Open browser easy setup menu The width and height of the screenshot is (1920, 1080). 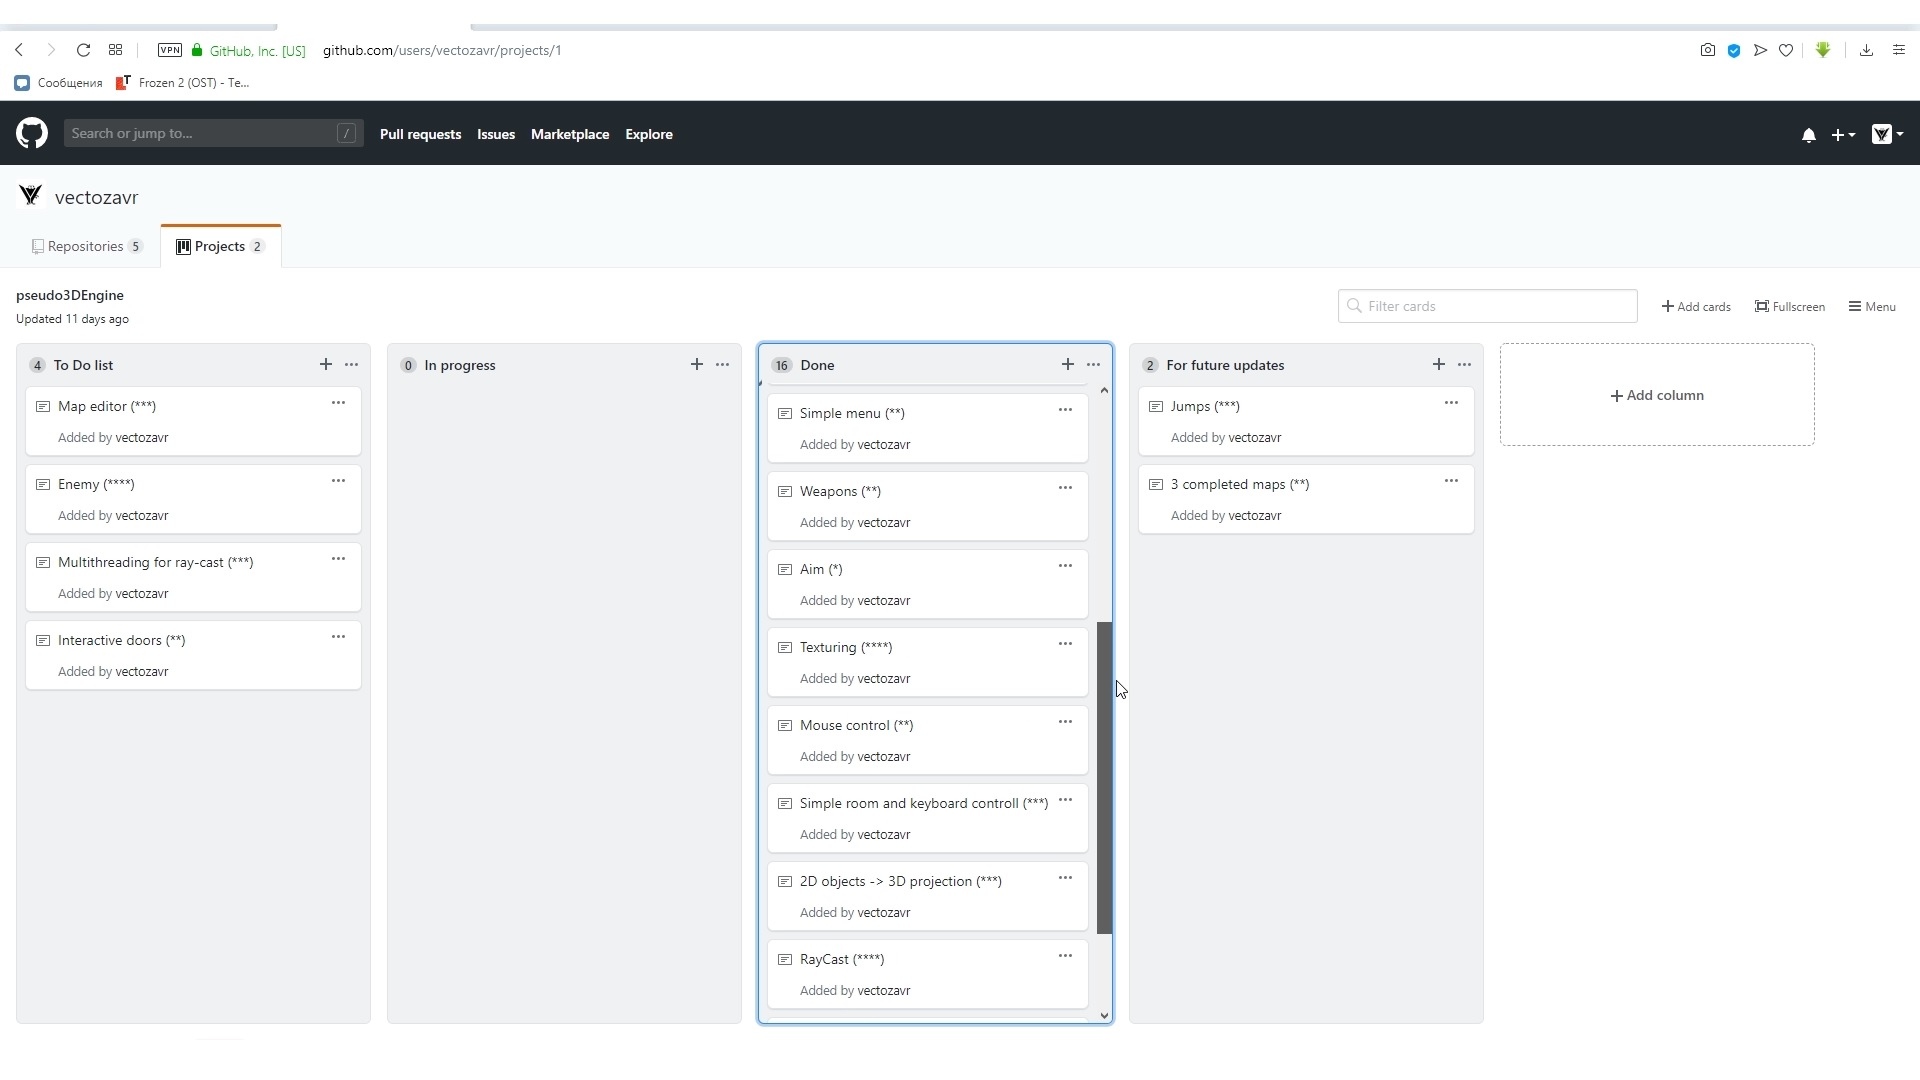click(1899, 50)
